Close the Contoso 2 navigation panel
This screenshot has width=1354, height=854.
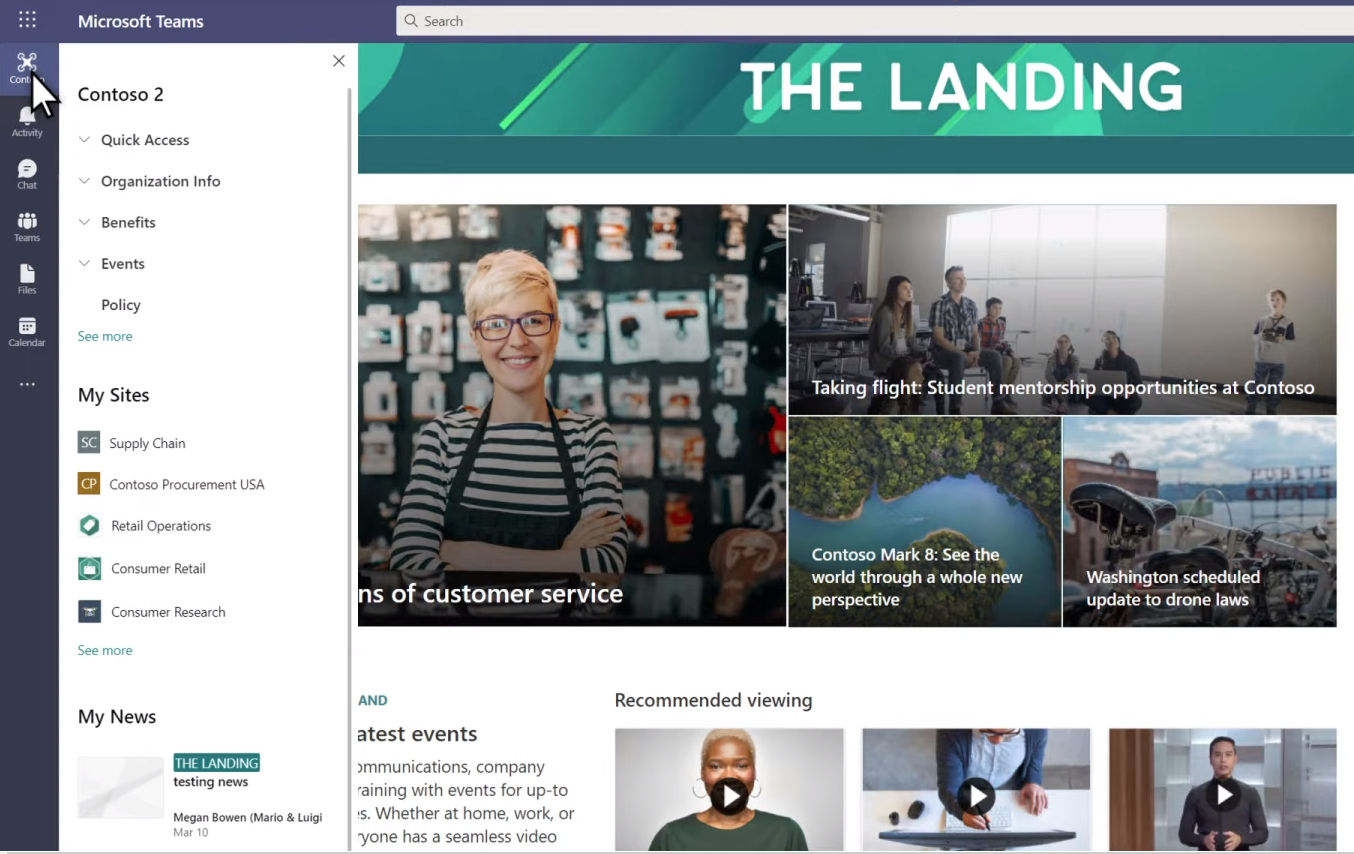(339, 61)
